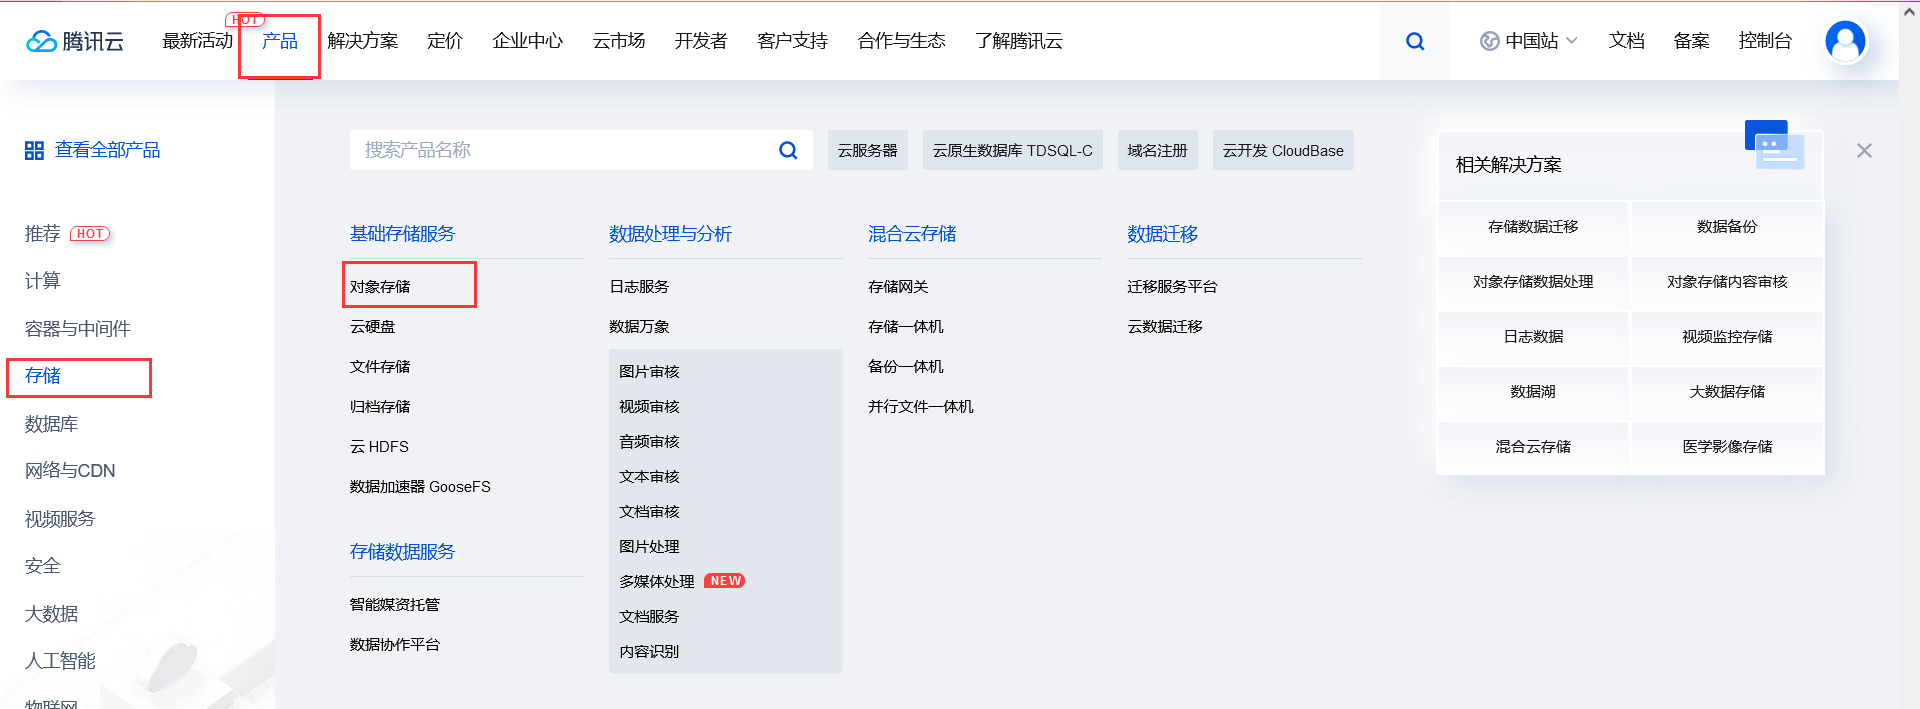
Task: Open 数据加速器 GooseFS link
Action: (420, 487)
